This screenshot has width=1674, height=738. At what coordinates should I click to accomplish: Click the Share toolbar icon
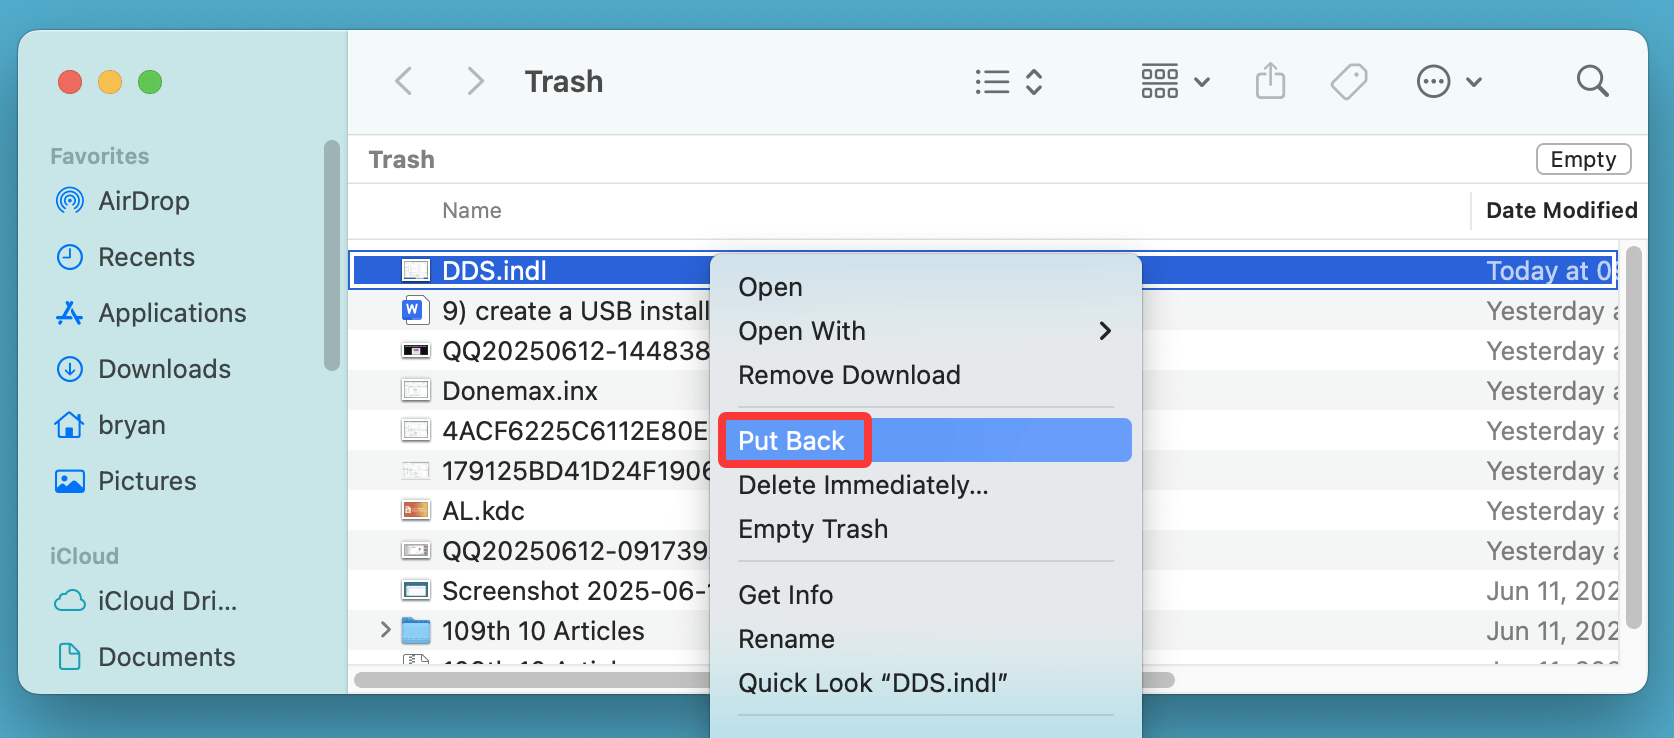click(x=1270, y=81)
